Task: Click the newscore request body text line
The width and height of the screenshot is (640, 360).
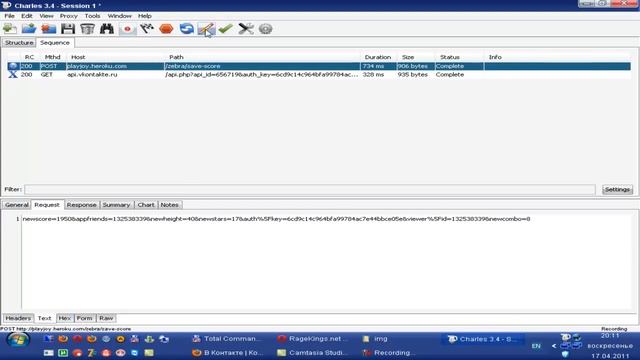Action: [x=276, y=219]
